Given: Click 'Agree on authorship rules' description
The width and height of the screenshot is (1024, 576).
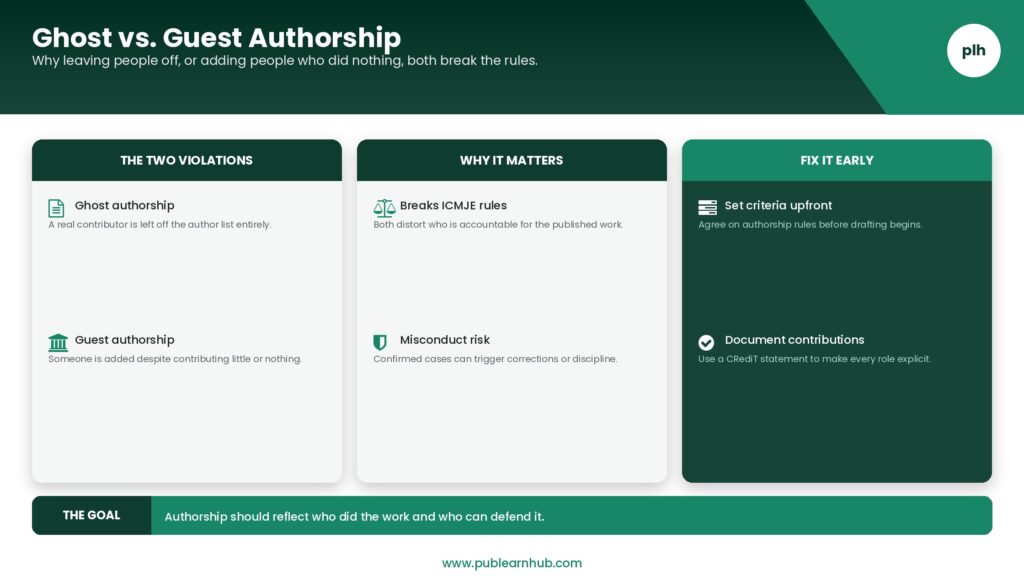Looking at the screenshot, I should pos(810,225).
